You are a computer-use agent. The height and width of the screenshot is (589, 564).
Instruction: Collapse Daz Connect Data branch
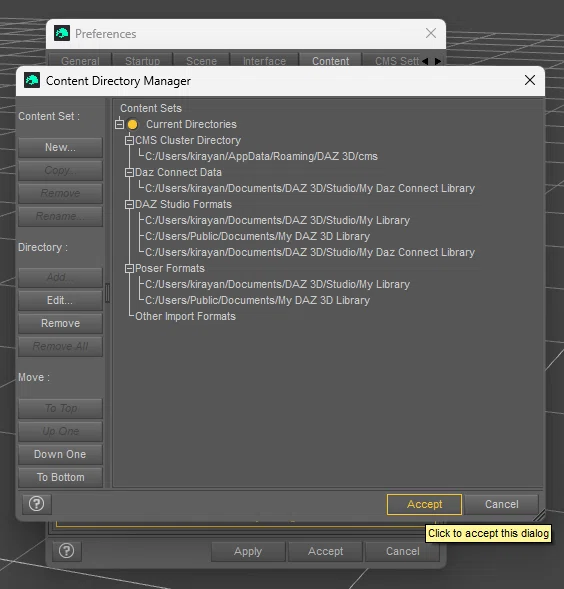coord(129,172)
